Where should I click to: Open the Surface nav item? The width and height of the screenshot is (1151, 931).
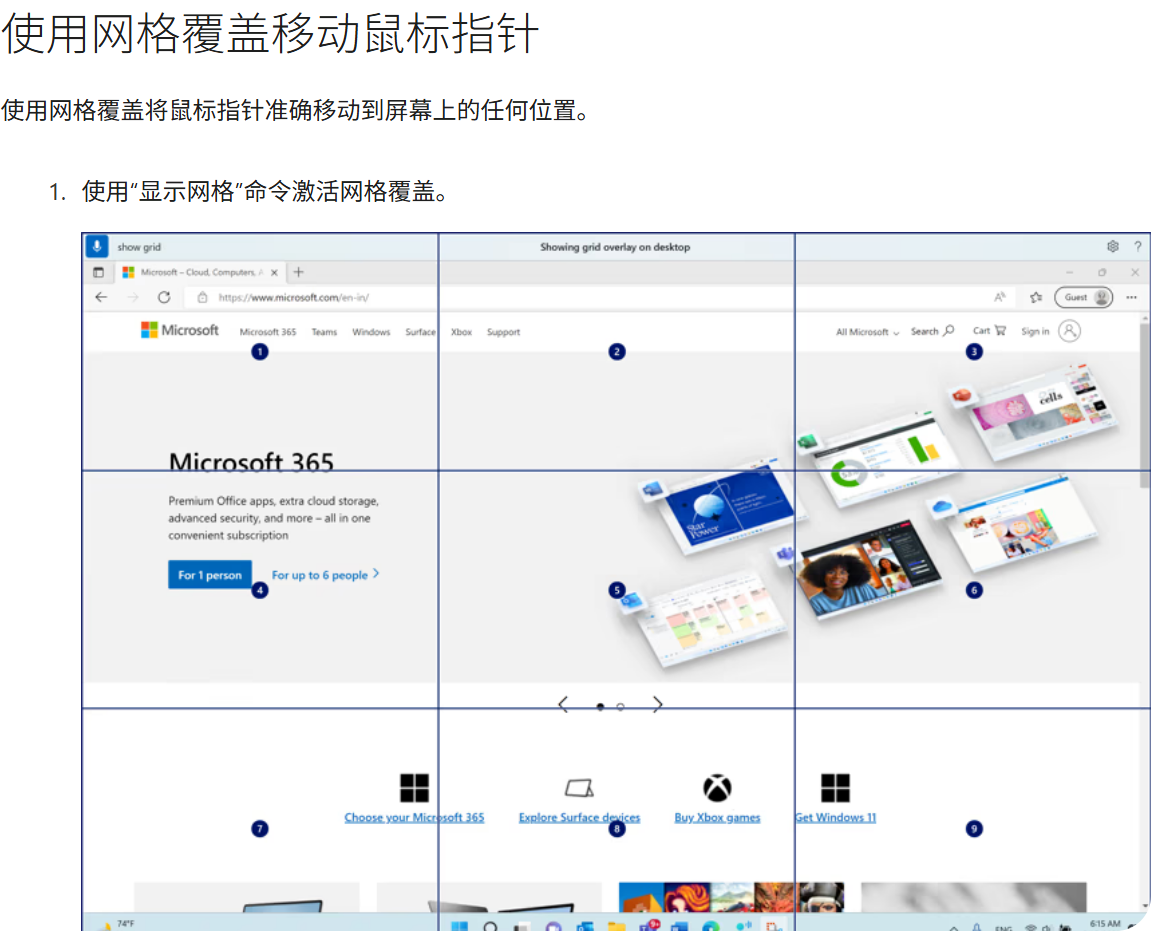click(x=421, y=332)
